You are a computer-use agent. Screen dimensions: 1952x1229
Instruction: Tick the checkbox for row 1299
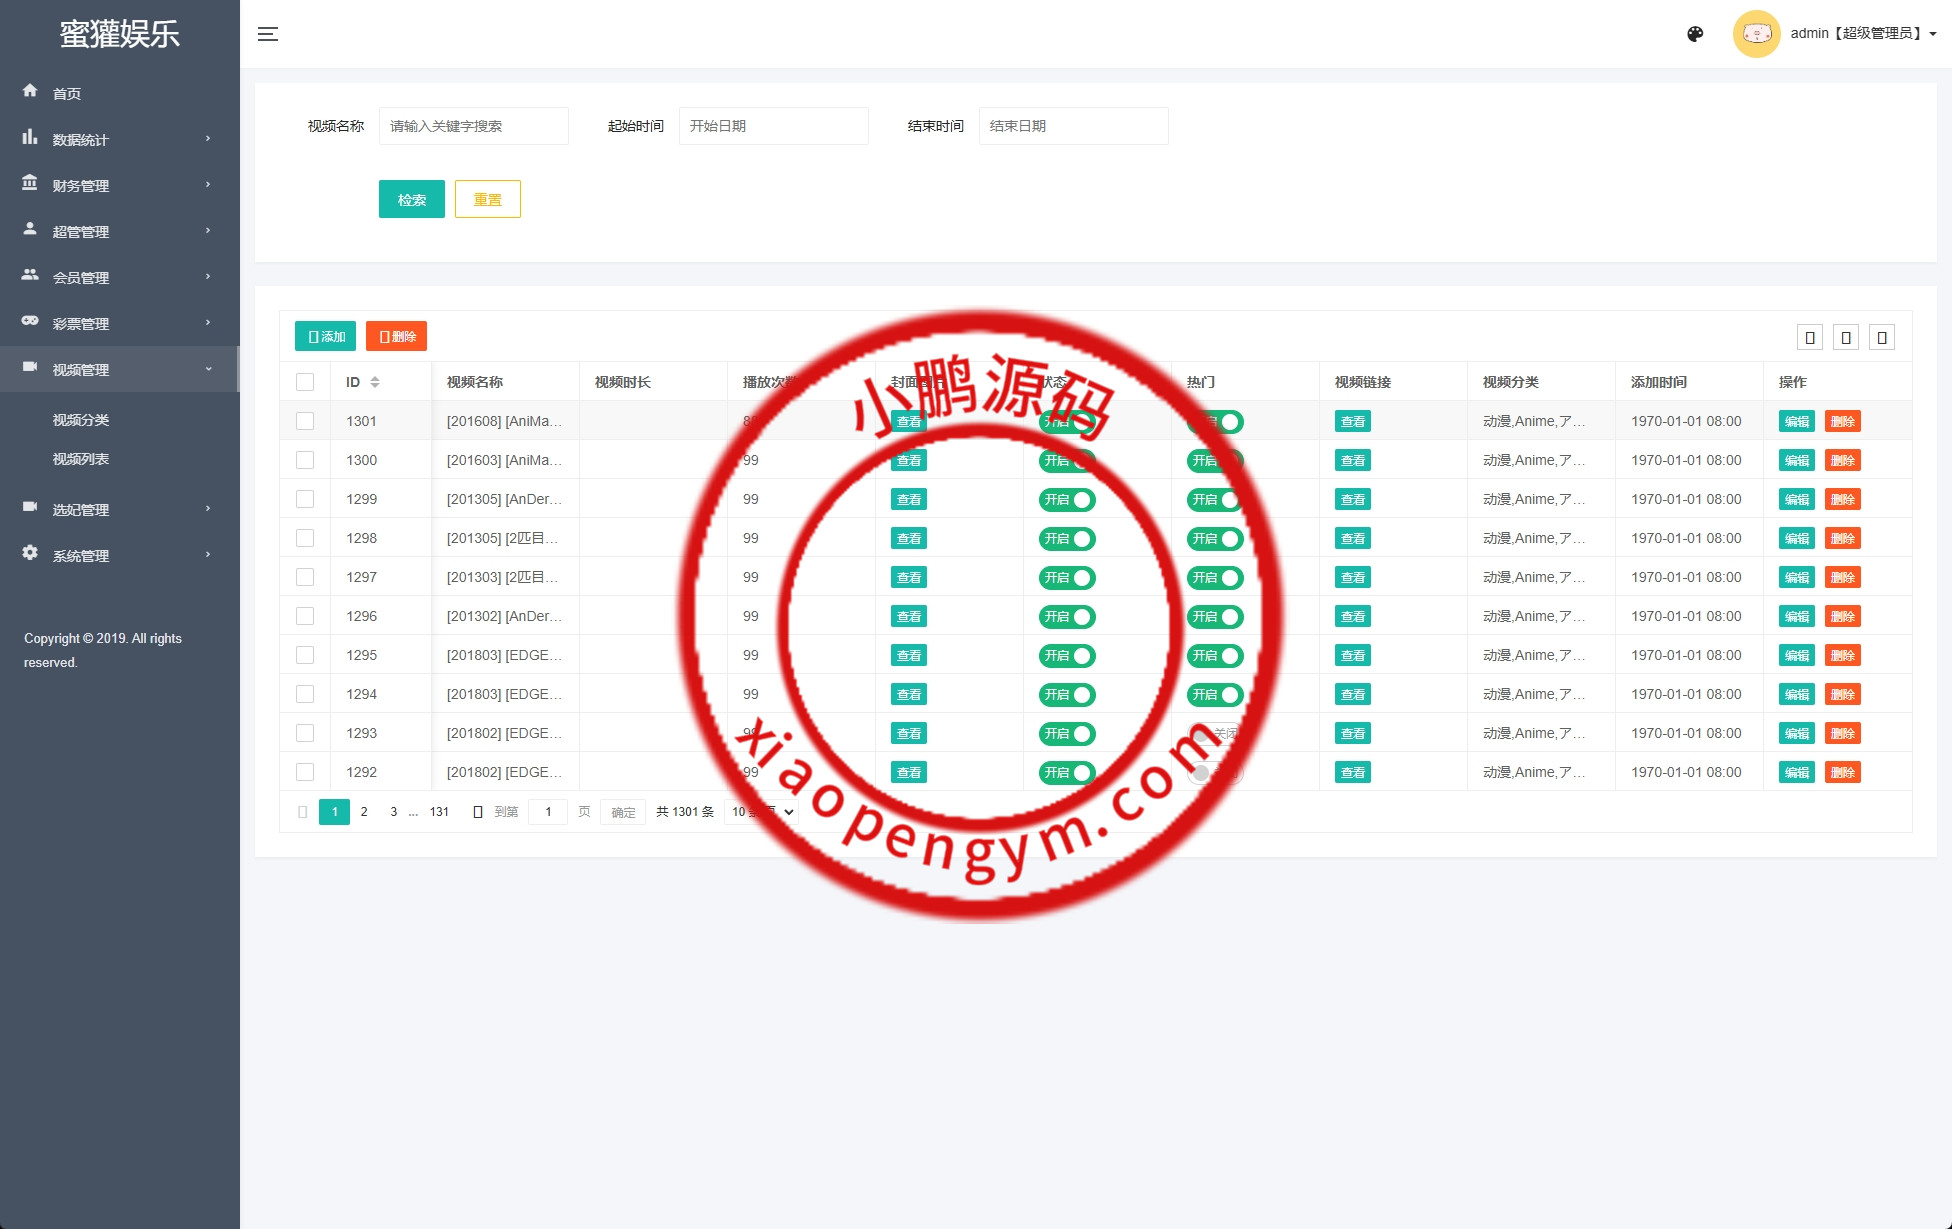(305, 499)
